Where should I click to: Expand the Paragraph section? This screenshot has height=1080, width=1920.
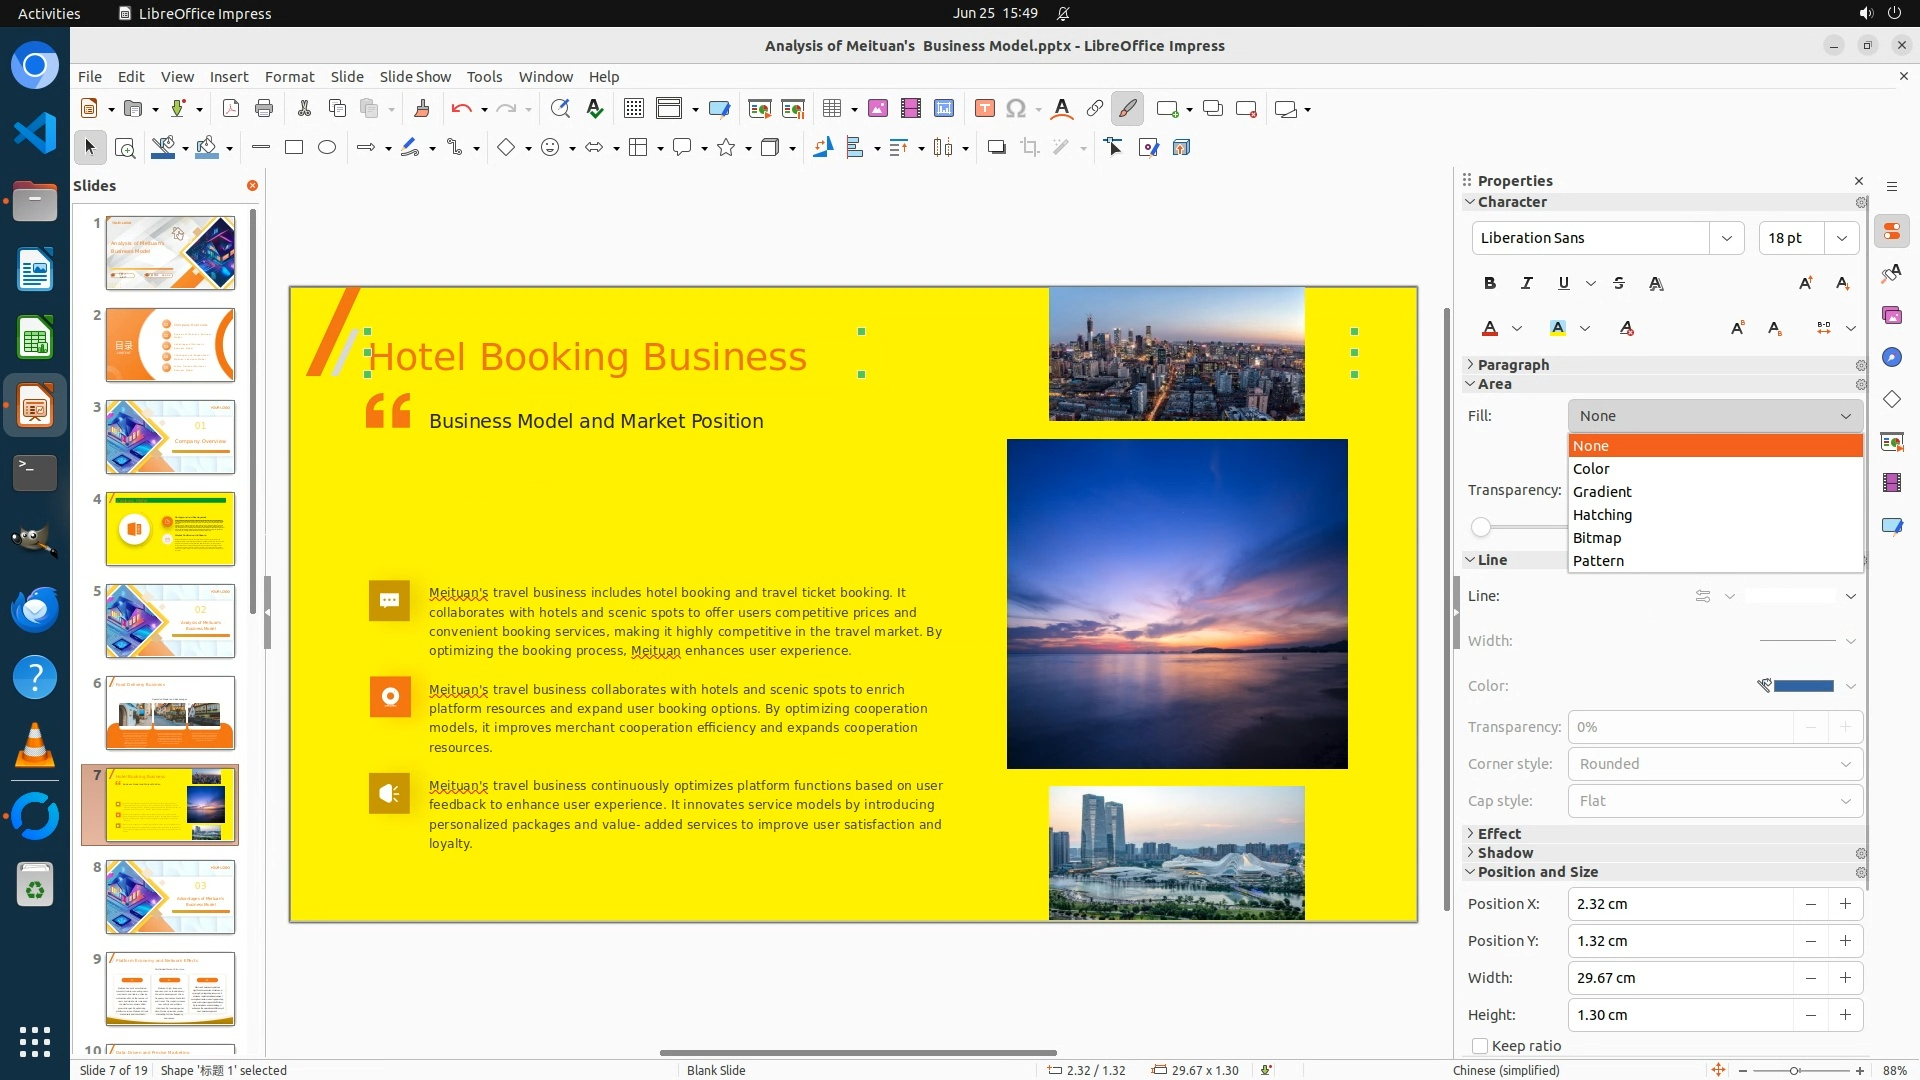tap(1513, 365)
